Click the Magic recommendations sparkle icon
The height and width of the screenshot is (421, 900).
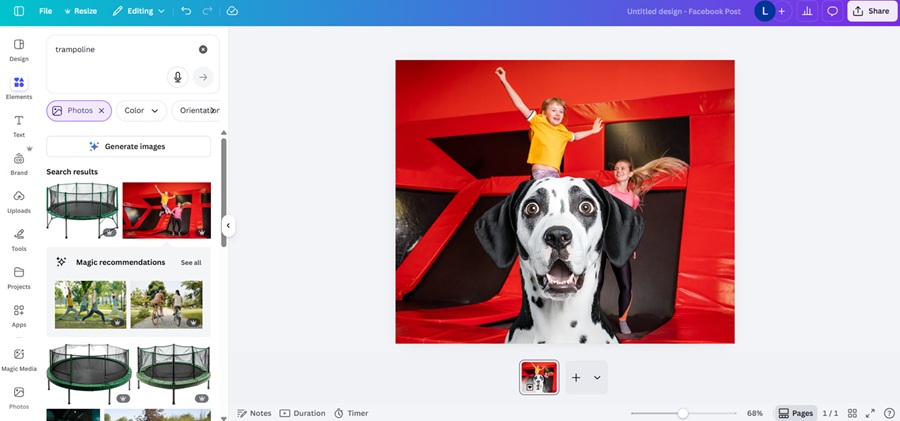[x=60, y=262]
